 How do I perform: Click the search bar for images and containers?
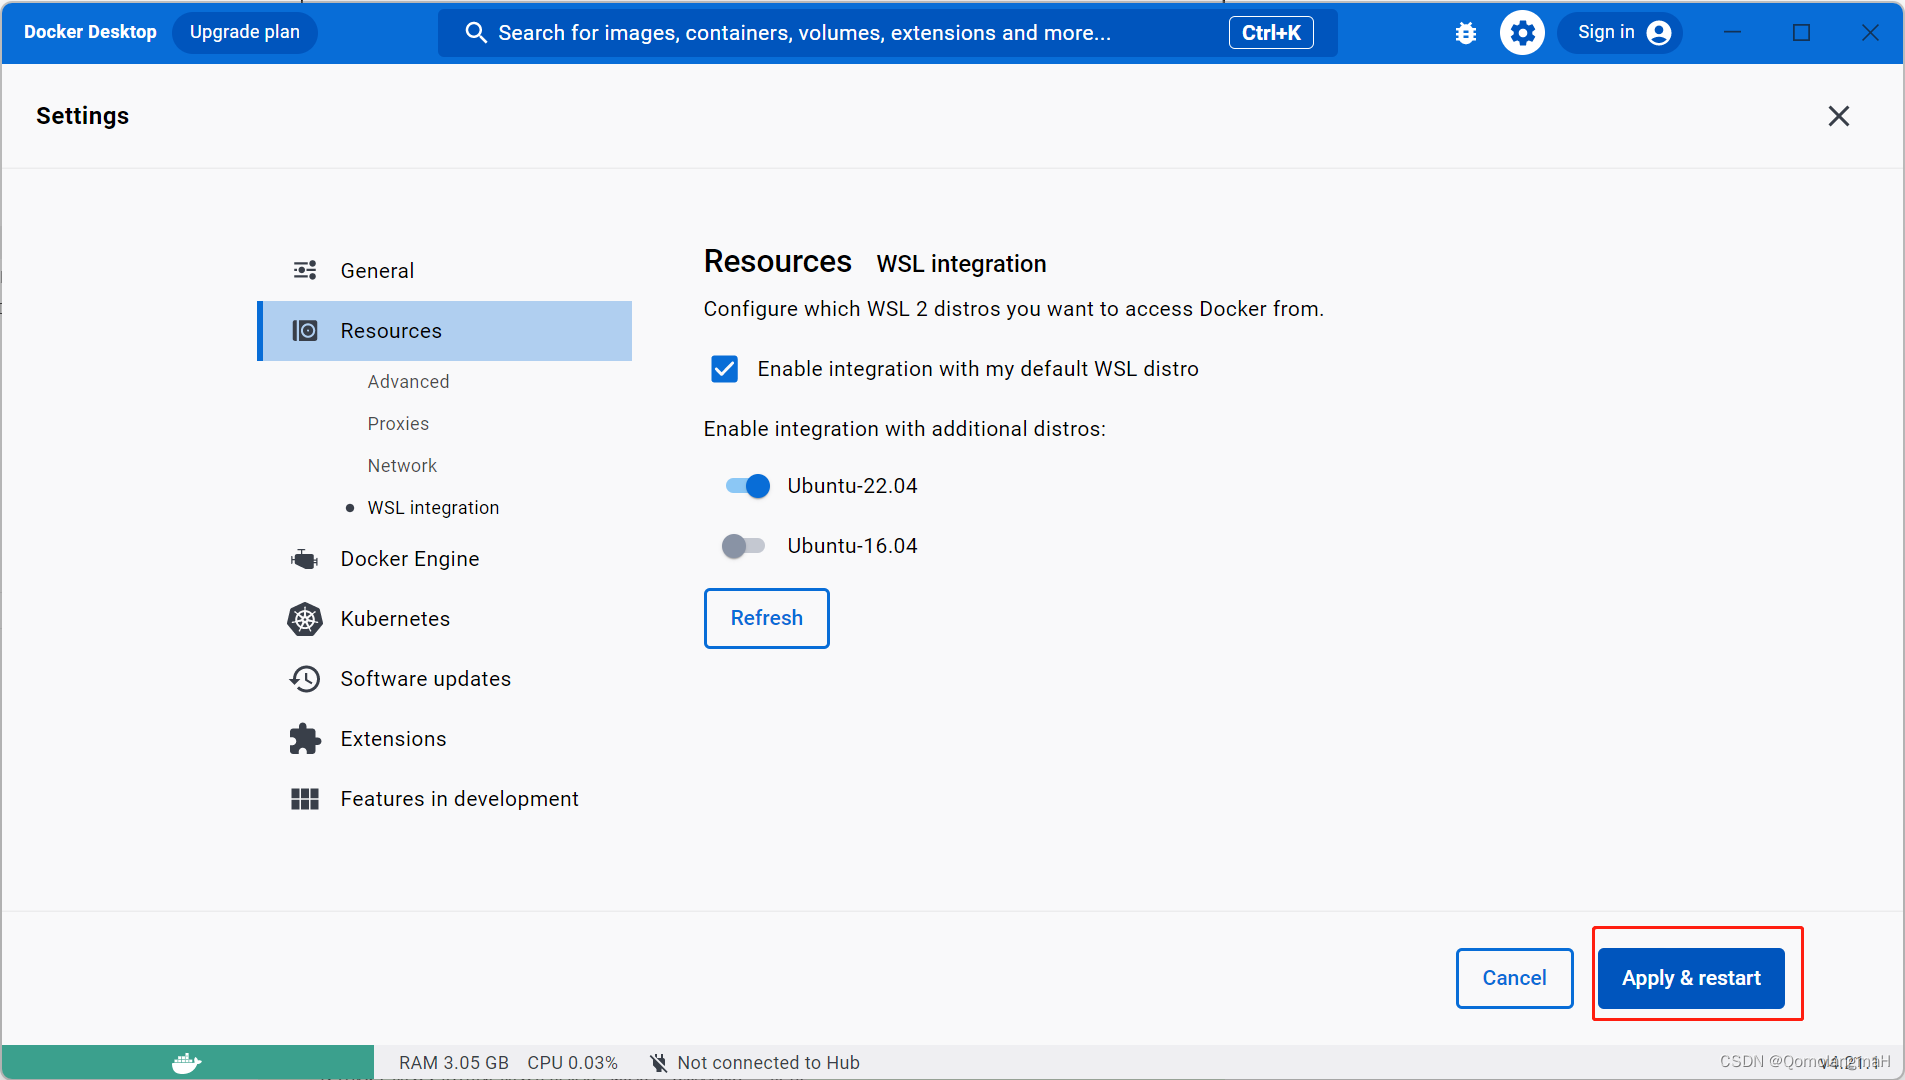coord(840,33)
